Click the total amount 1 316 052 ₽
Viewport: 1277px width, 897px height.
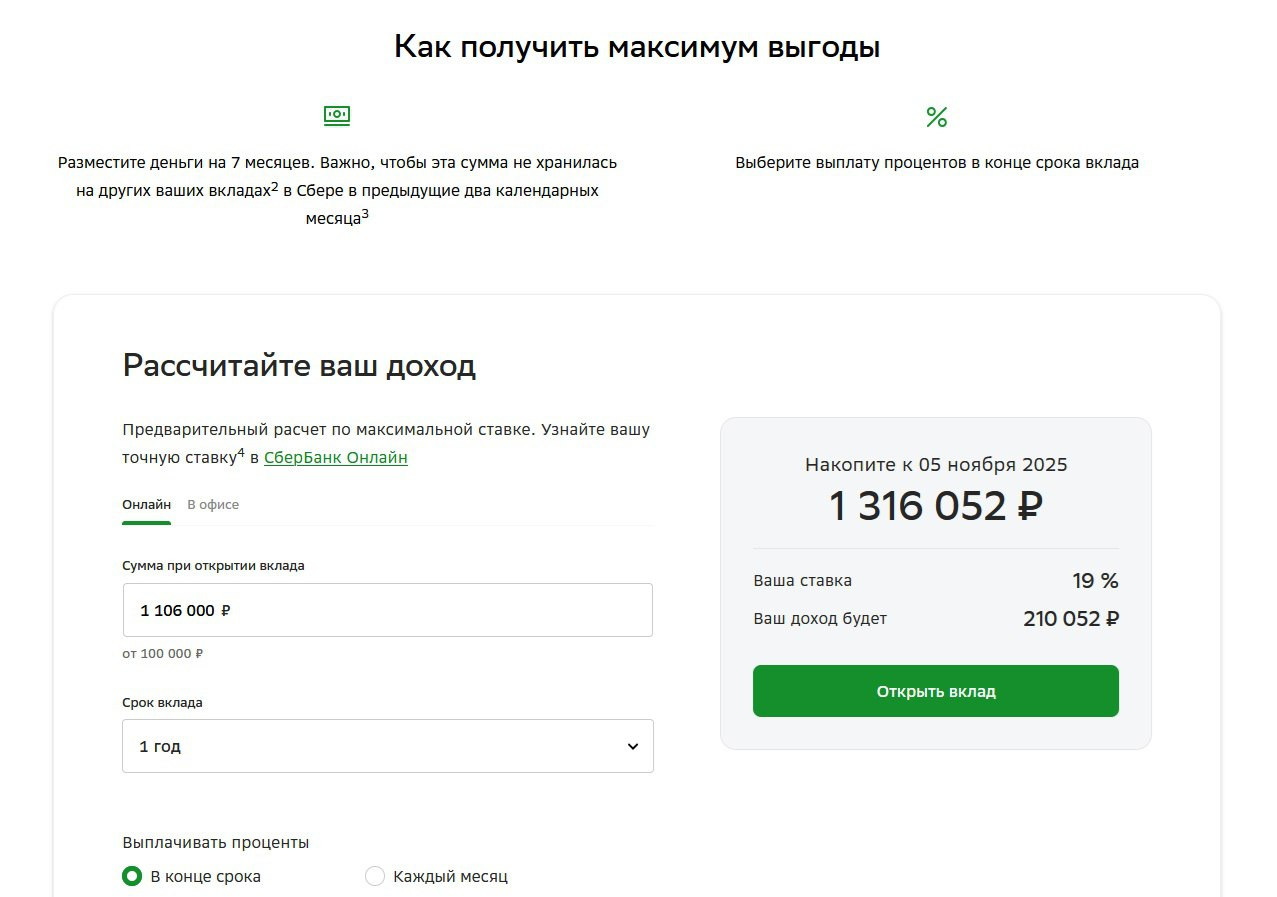point(935,506)
